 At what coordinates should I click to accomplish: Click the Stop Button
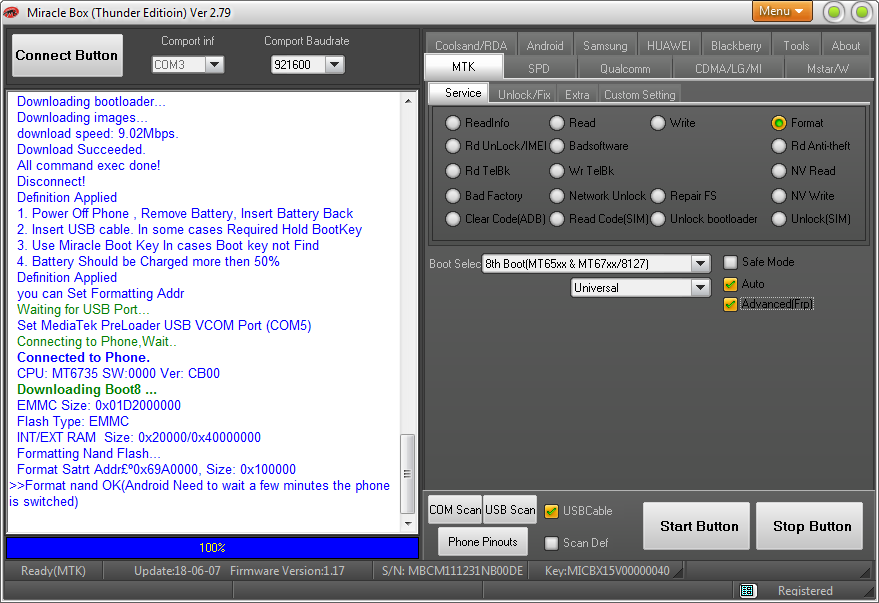(x=809, y=526)
